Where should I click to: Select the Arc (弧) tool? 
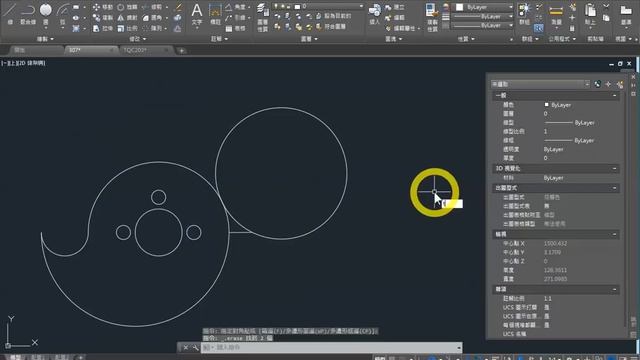click(62, 13)
